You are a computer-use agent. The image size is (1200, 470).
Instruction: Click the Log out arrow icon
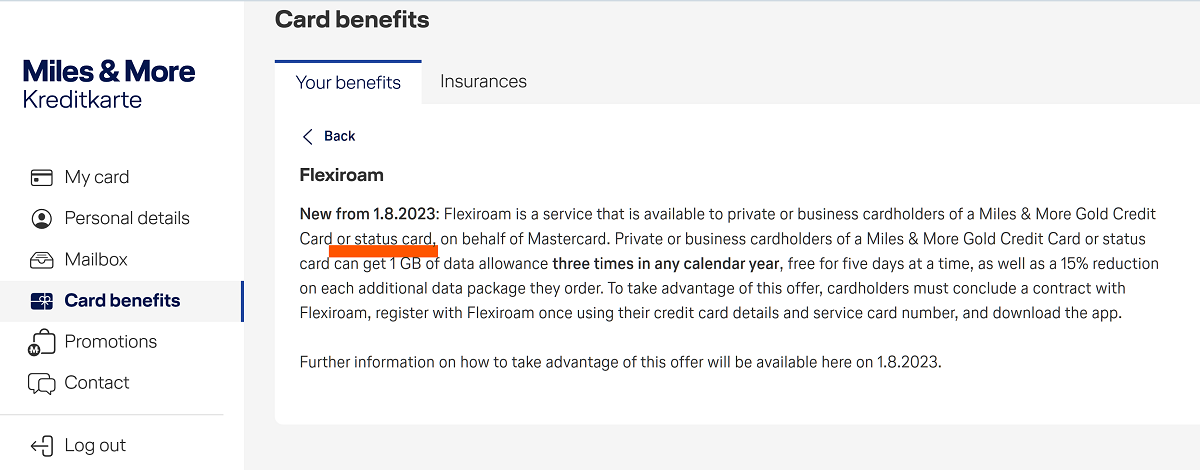coord(41,446)
